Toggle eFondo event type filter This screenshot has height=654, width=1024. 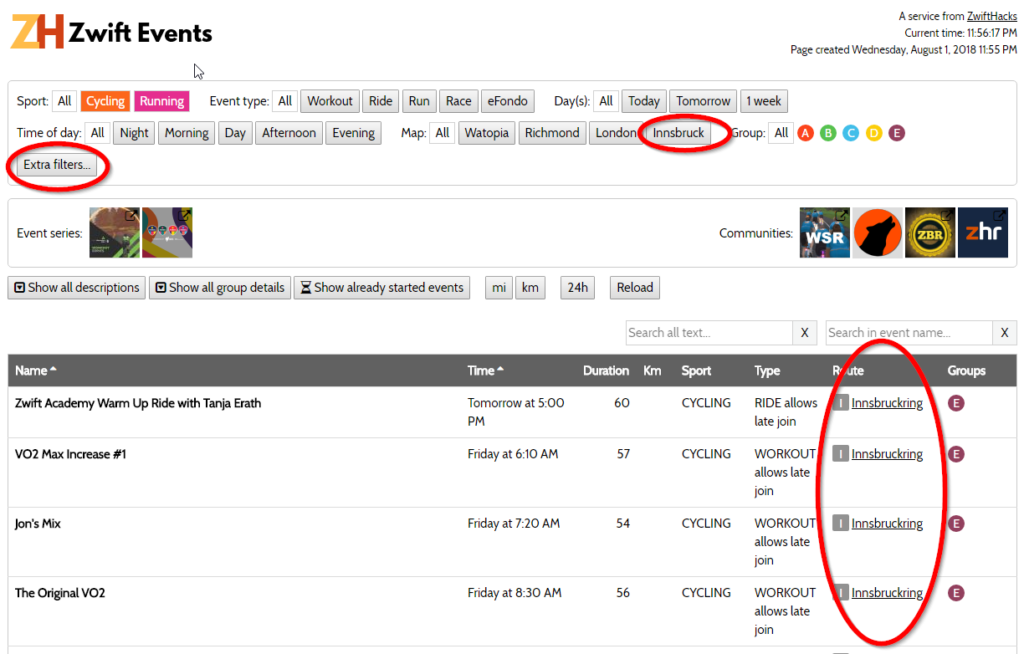[x=507, y=101]
